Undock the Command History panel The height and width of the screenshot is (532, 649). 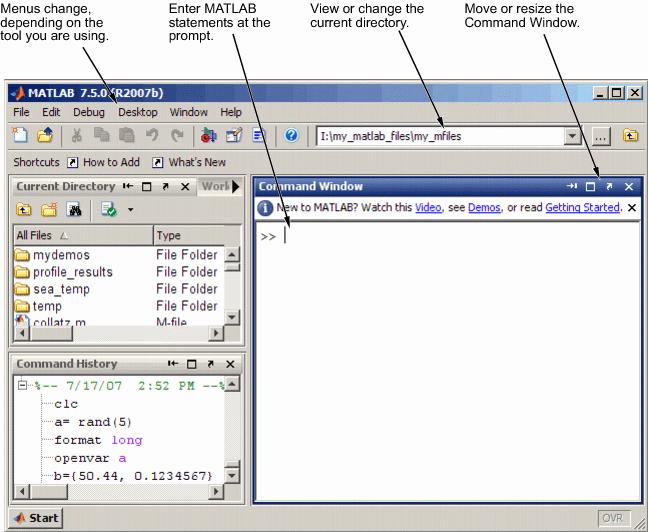pos(211,364)
